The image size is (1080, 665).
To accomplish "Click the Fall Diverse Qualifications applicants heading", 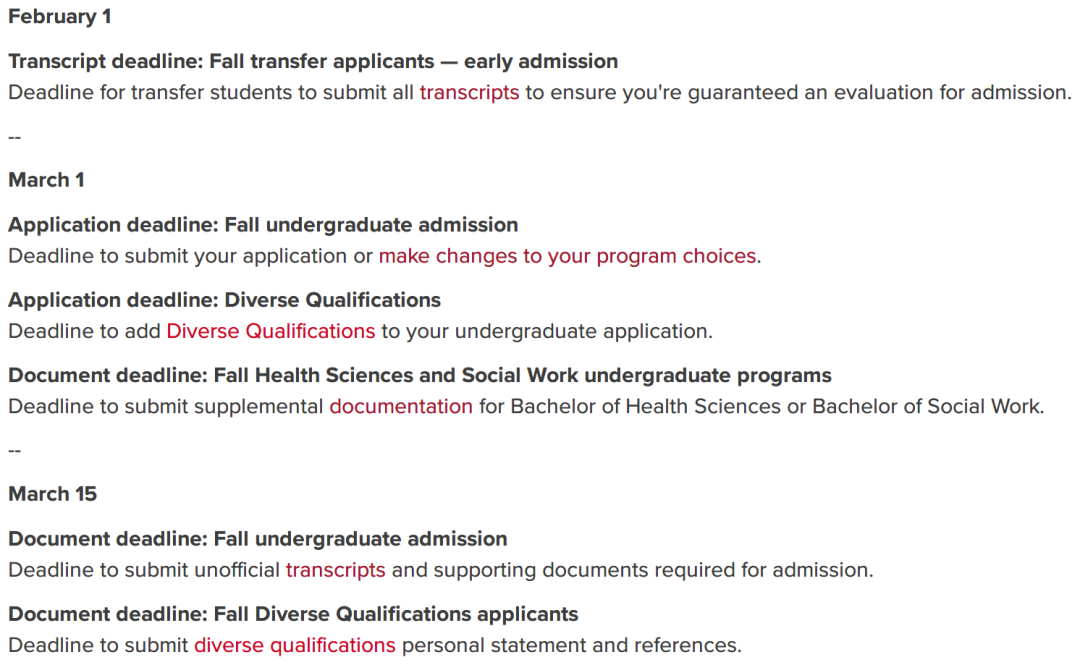I will pos(396,614).
